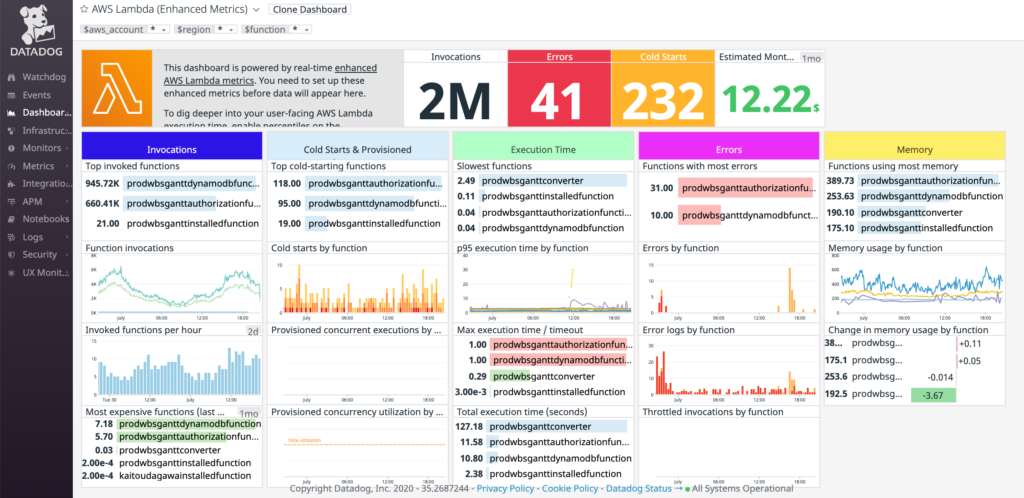The width and height of the screenshot is (1024, 498).
Task: Click the Clone Dashboard button
Action: tap(310, 10)
